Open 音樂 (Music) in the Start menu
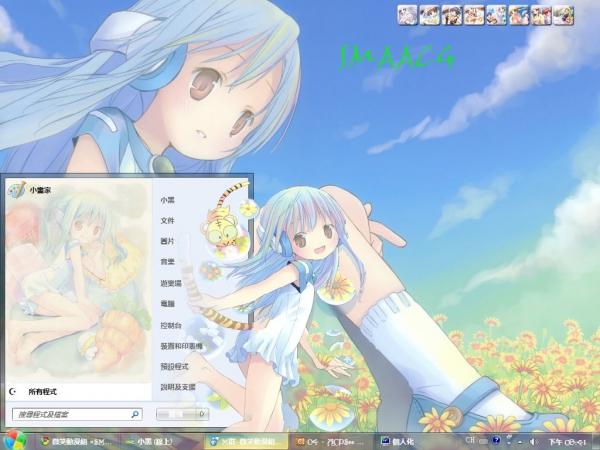Screen dimensions: 600x450 point(167,262)
